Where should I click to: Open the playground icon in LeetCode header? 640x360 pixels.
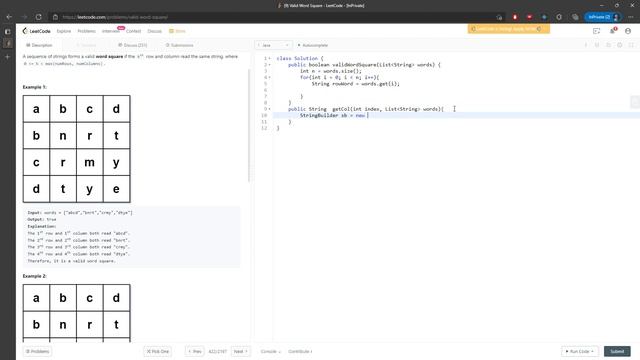click(596, 31)
